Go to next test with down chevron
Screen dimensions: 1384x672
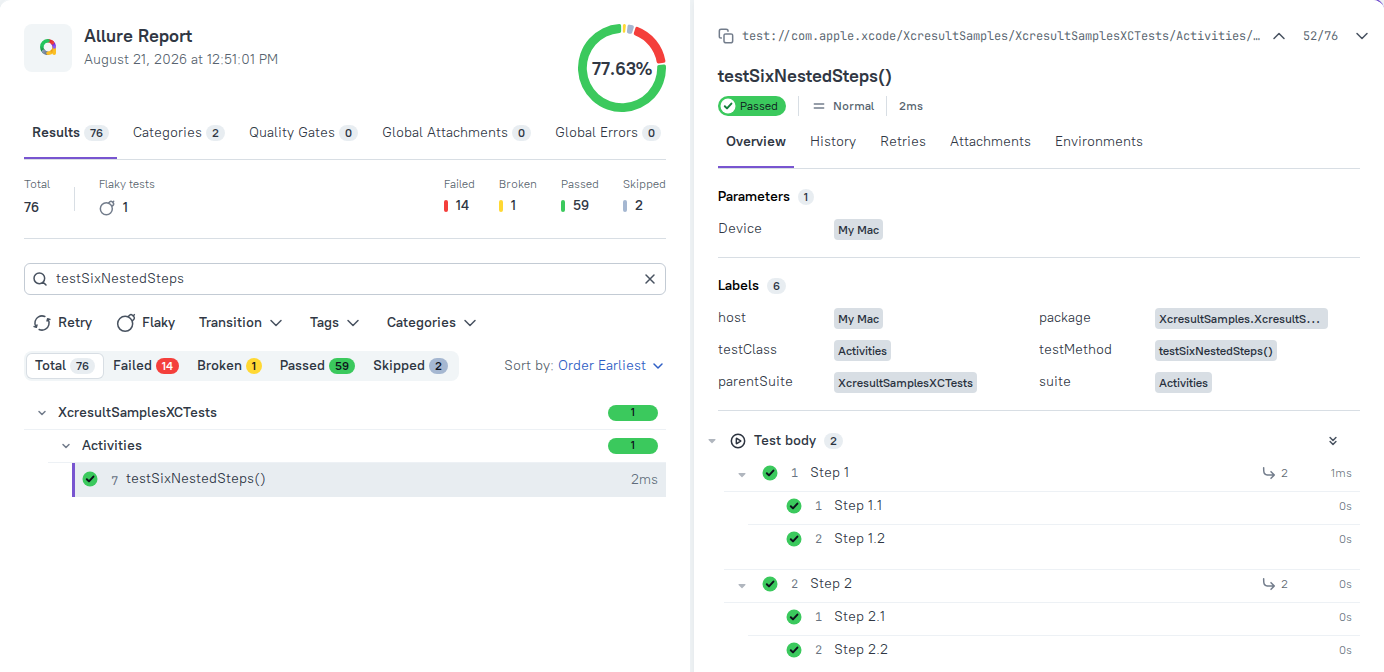point(1361,36)
